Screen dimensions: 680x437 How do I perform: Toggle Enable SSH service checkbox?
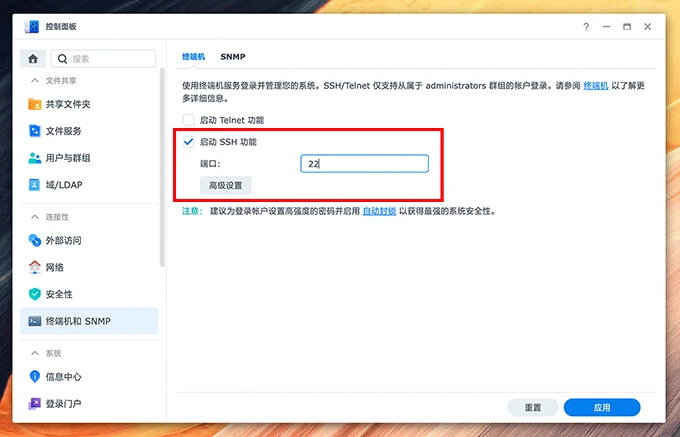click(x=188, y=142)
